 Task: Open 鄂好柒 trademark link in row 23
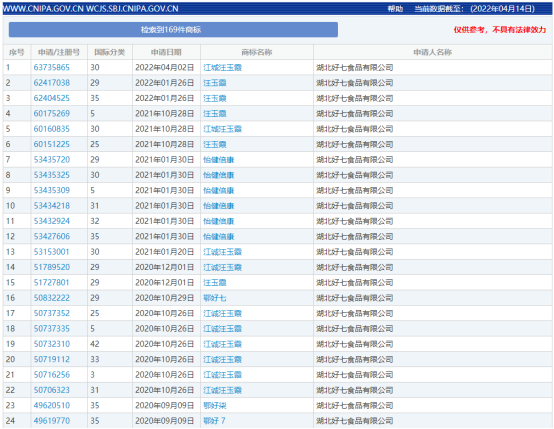point(215,405)
